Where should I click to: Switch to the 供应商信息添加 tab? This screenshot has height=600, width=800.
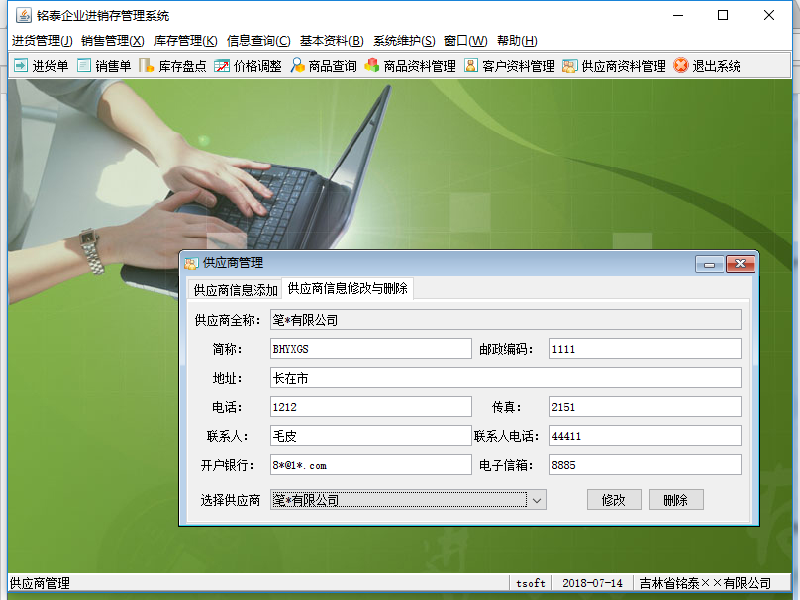235,290
